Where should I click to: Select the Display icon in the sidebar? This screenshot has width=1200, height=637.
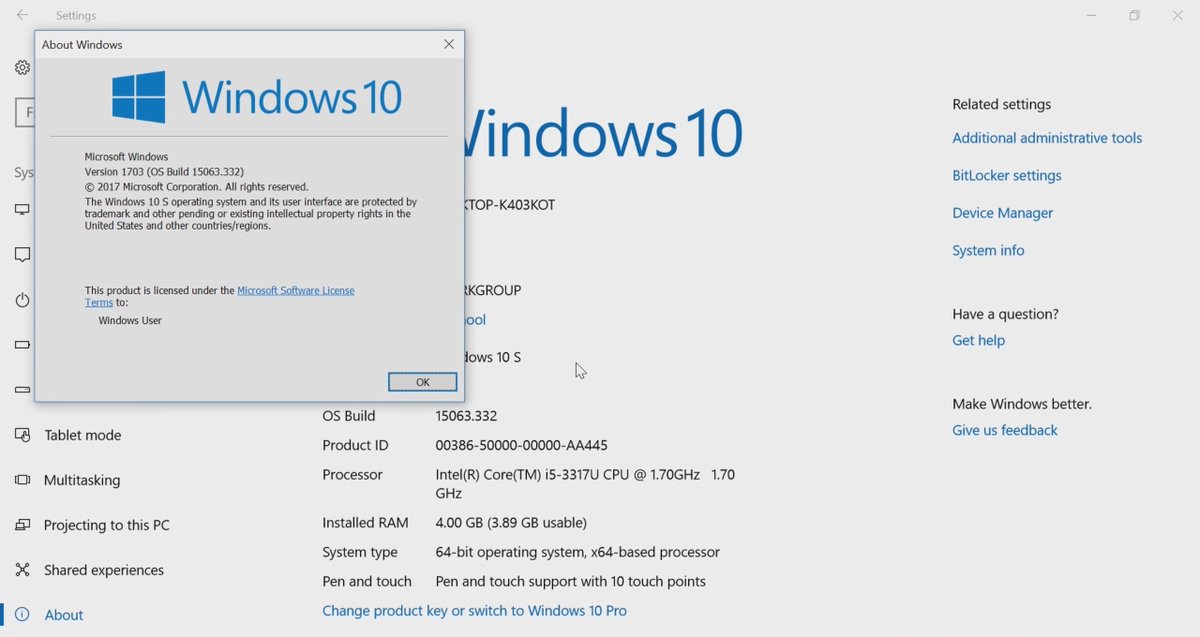[x=22, y=209]
